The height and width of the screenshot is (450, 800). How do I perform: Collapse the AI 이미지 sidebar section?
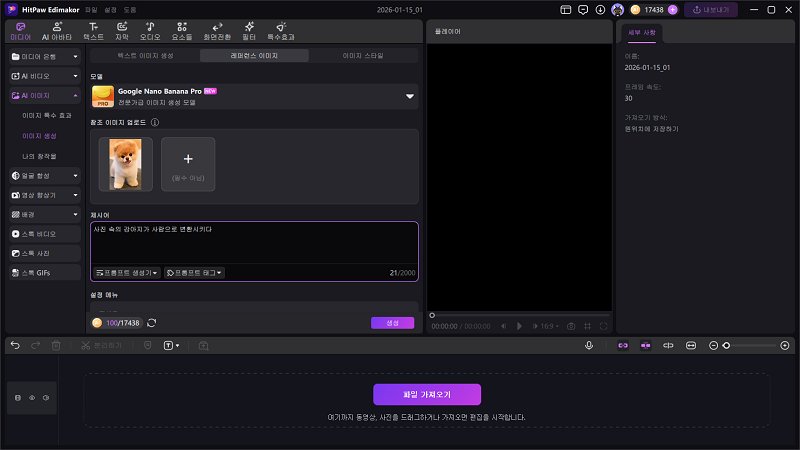click(x=76, y=96)
